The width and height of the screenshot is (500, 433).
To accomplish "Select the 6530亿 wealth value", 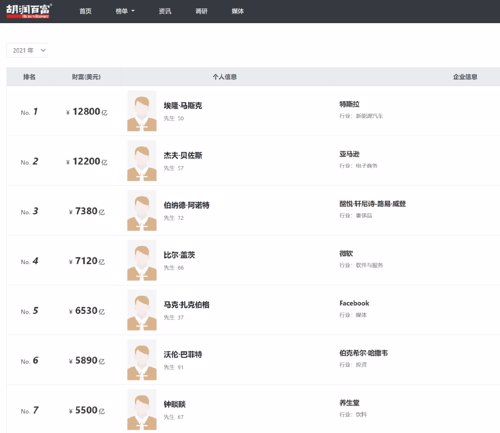I will pyautogui.click(x=87, y=311).
